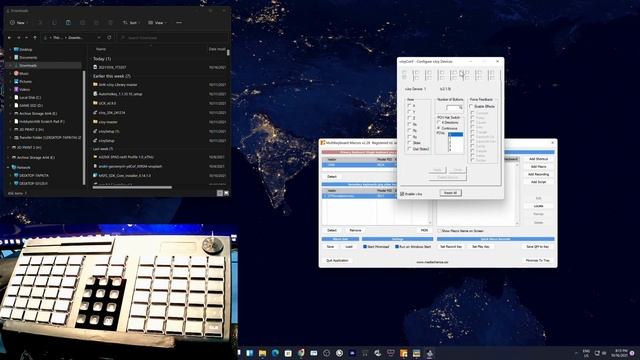Click the Set Record Key button
The height and width of the screenshot is (360, 640).
(x=451, y=247)
